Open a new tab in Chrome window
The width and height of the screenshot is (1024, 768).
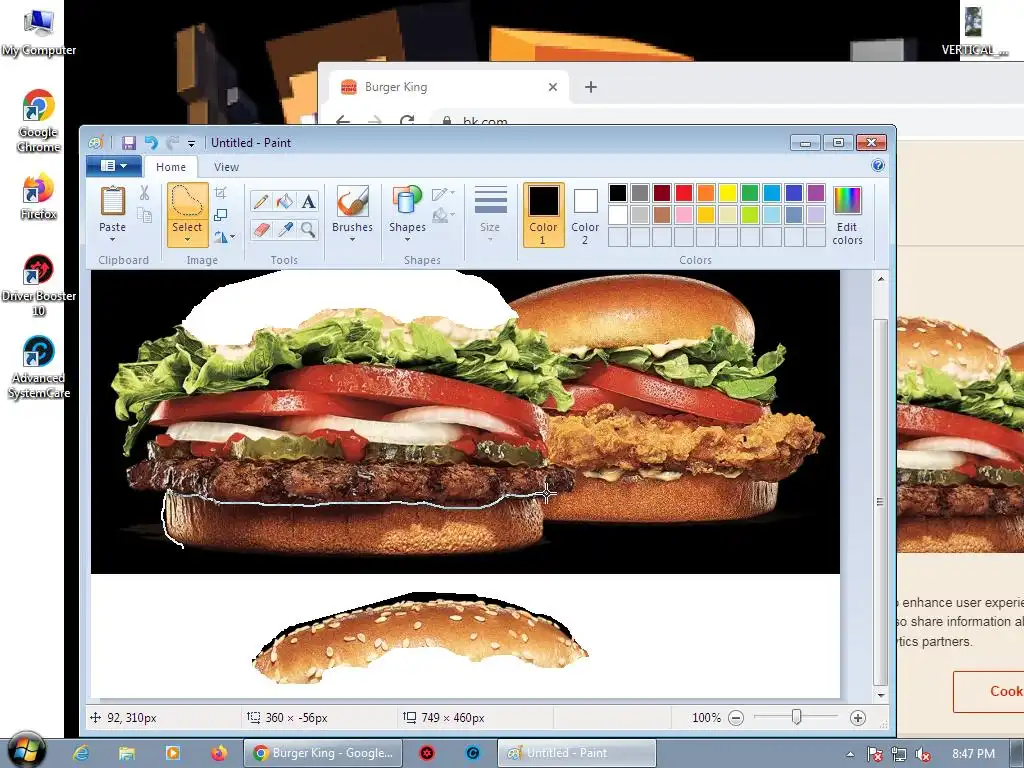coord(590,87)
